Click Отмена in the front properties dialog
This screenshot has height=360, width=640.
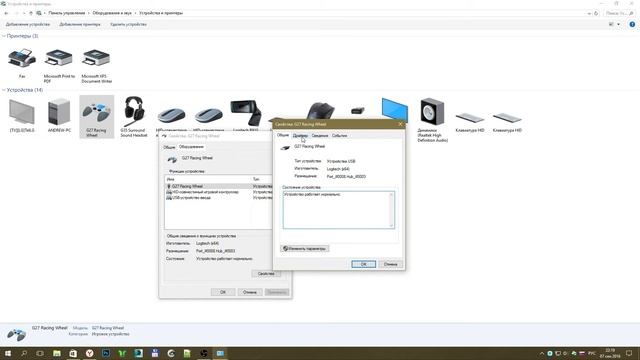pos(390,264)
